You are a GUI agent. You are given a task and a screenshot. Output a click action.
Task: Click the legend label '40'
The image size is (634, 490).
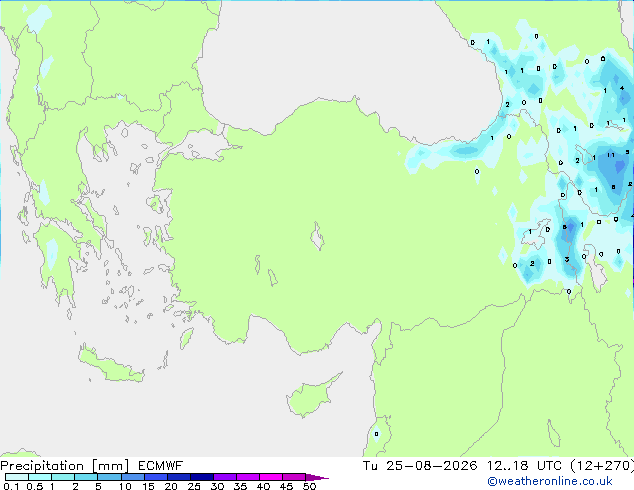(263, 486)
